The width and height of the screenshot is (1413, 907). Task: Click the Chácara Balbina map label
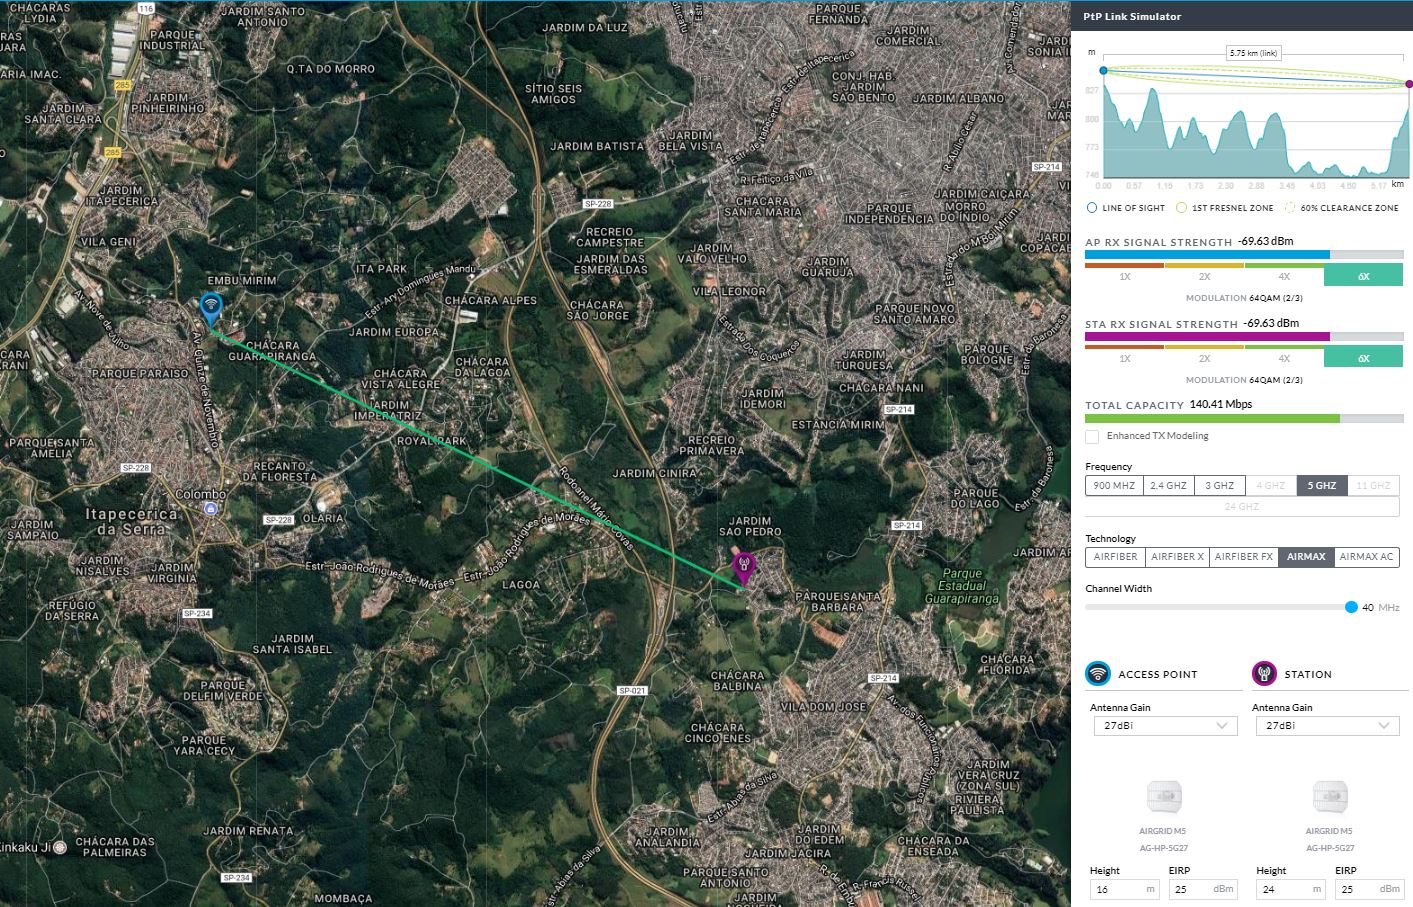(737, 681)
